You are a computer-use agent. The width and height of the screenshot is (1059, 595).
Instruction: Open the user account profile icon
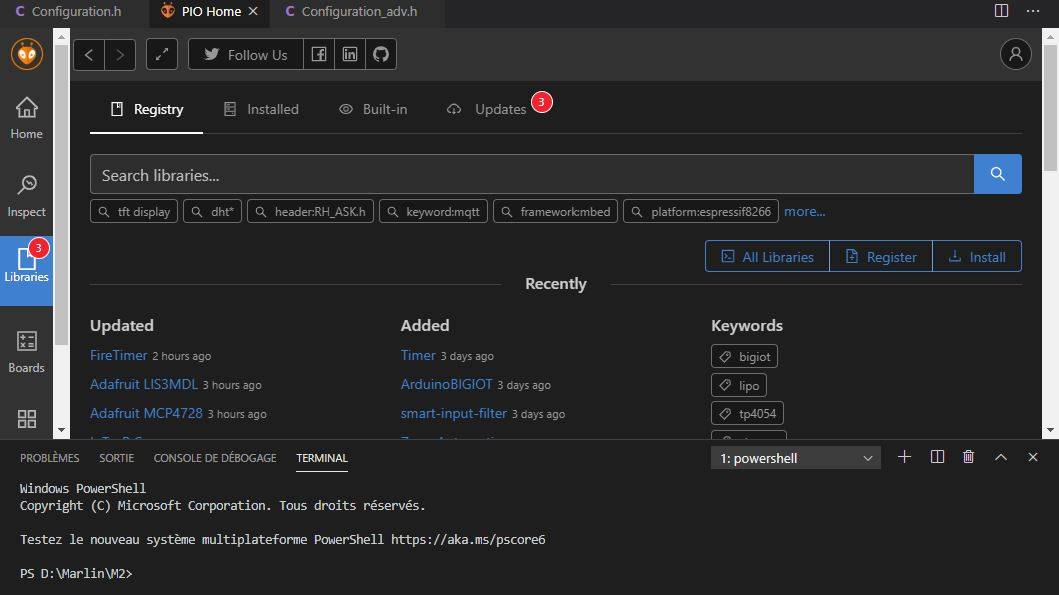coord(1016,54)
